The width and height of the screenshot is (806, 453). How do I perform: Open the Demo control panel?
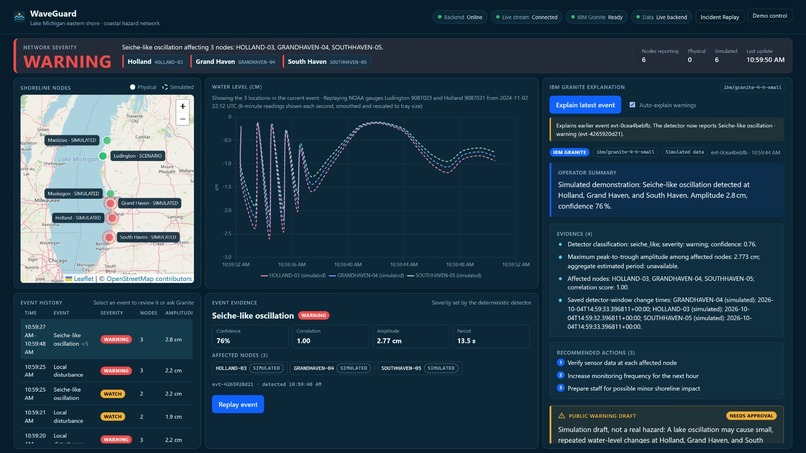coord(770,16)
